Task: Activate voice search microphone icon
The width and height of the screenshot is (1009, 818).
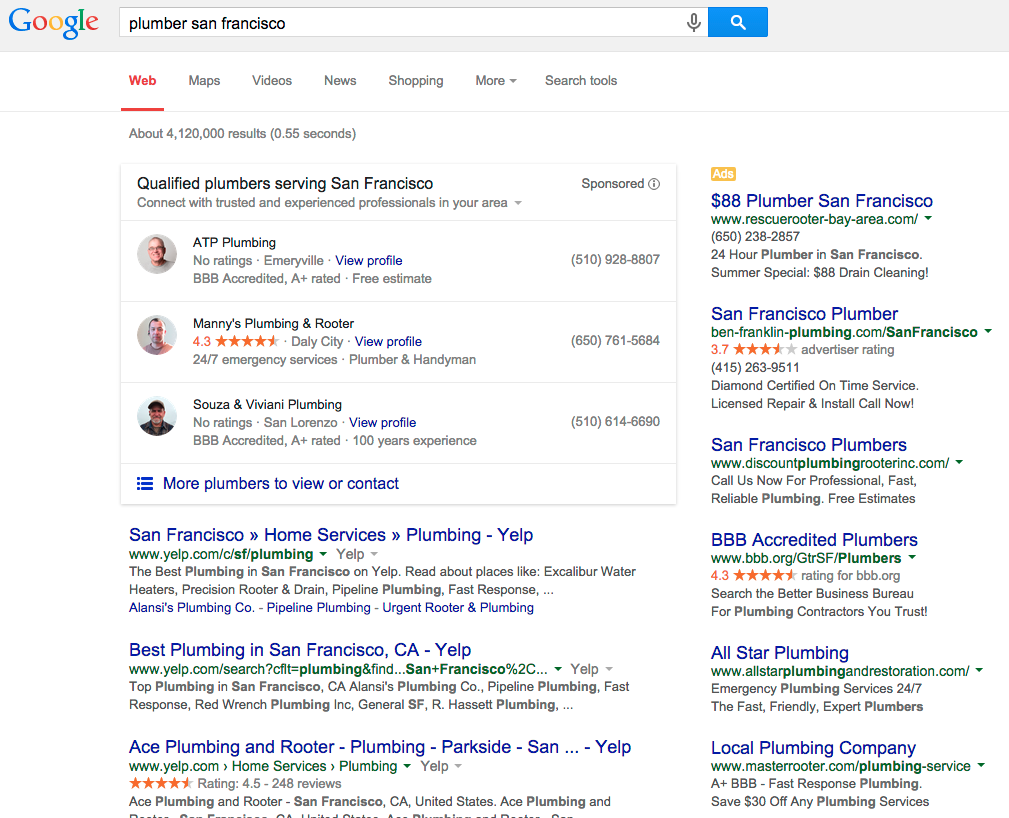Action: click(693, 23)
